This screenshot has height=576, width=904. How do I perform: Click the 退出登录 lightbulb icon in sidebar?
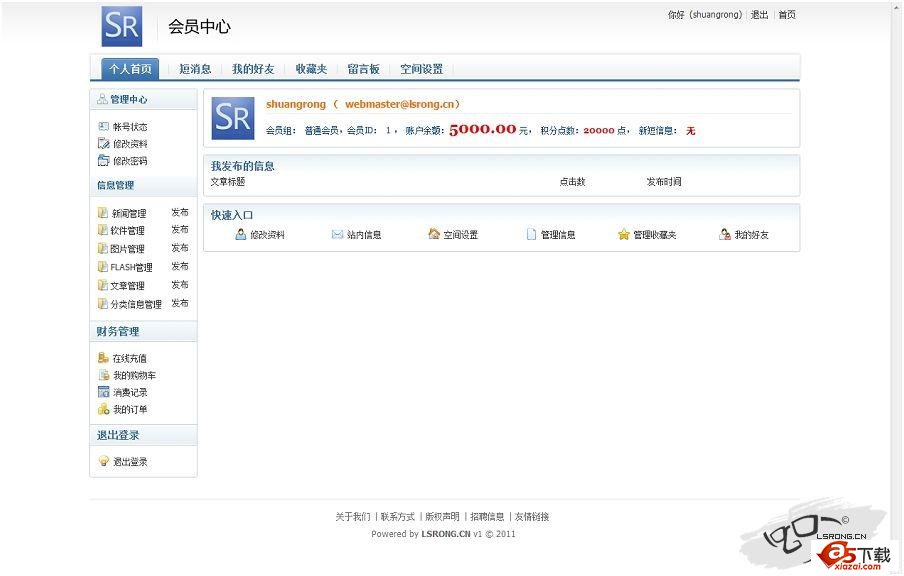(103, 462)
